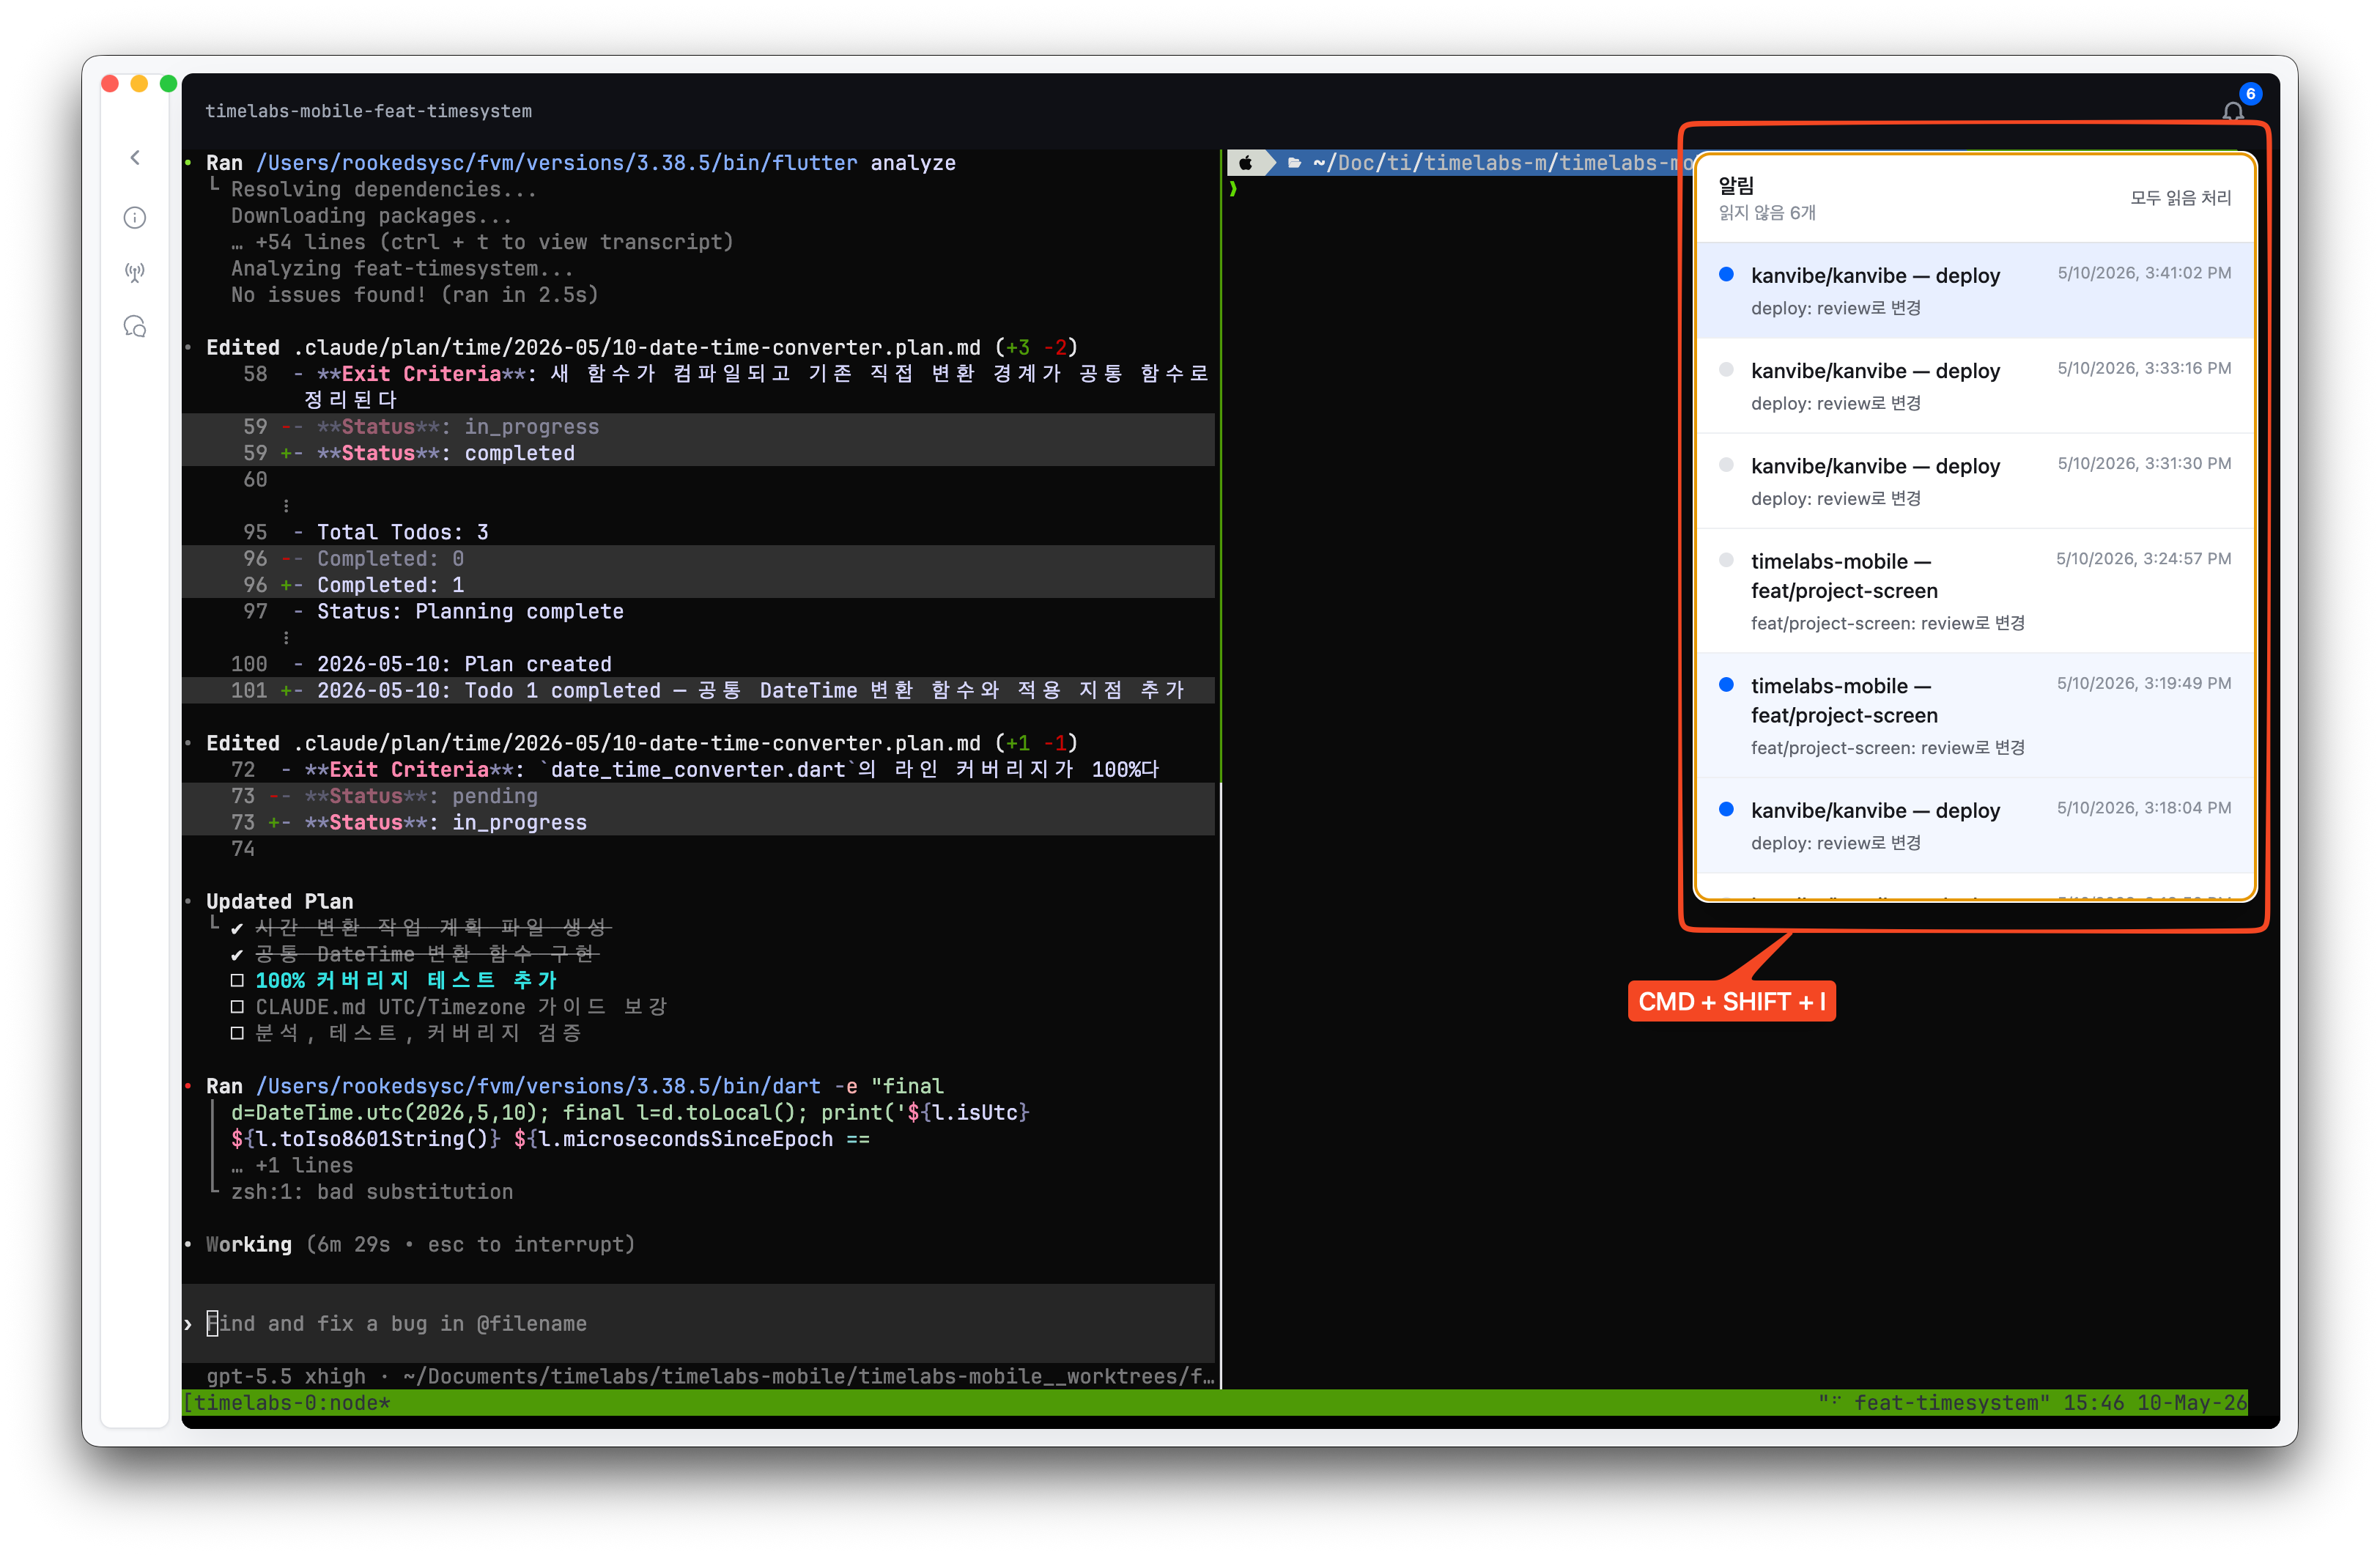Click the "gpt-5.5 xhigh" model label

click(x=286, y=1377)
